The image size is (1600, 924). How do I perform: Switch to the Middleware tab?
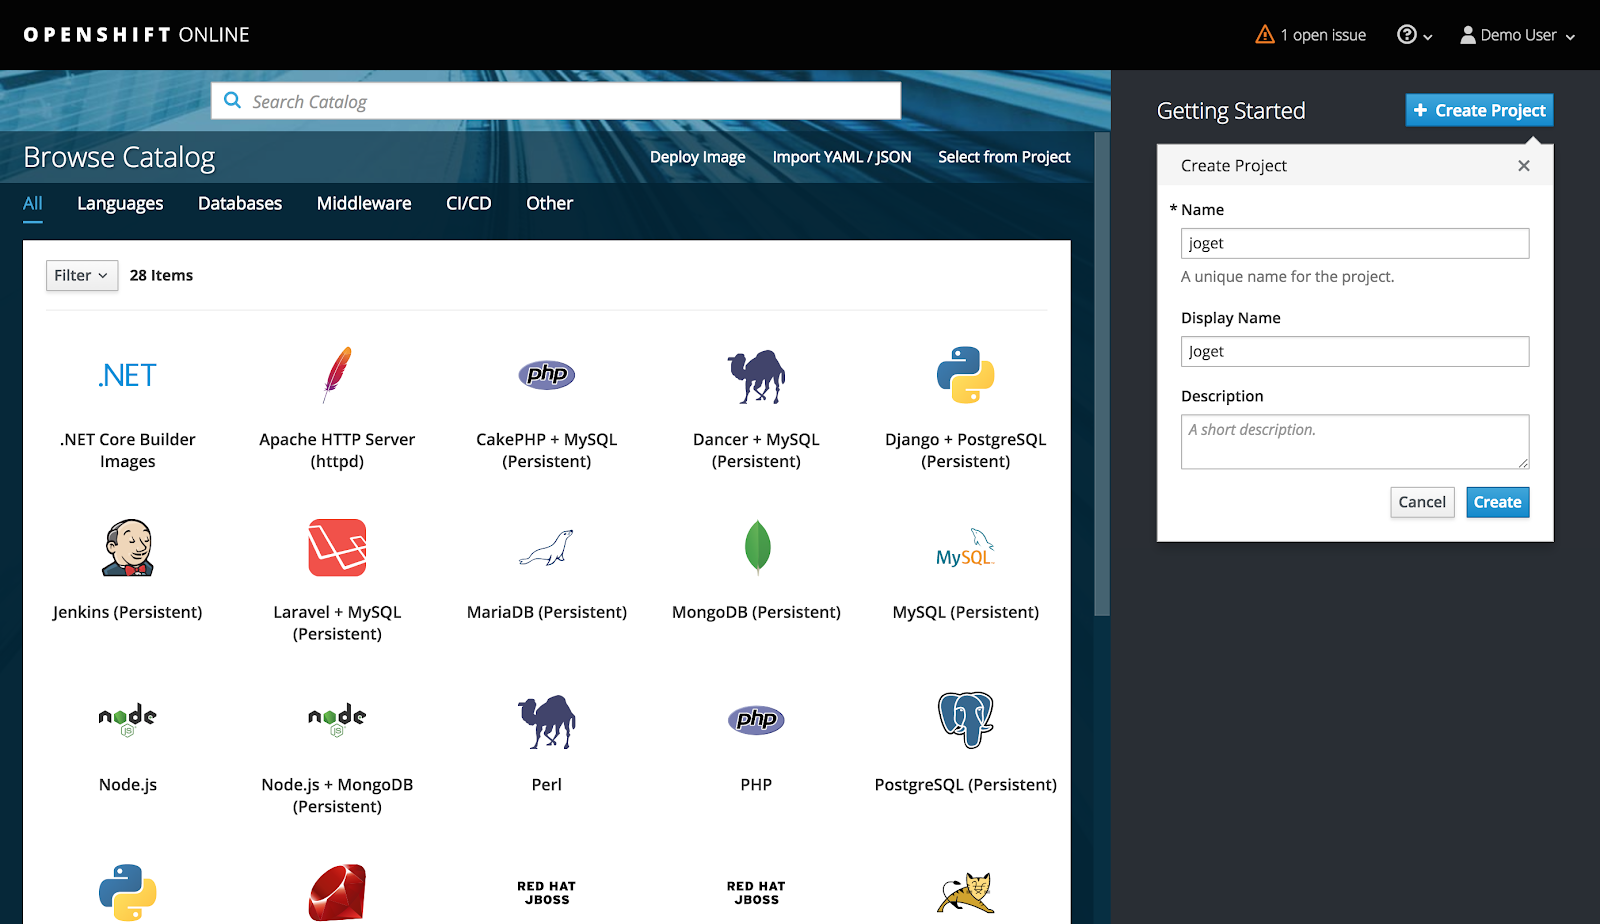tap(364, 203)
